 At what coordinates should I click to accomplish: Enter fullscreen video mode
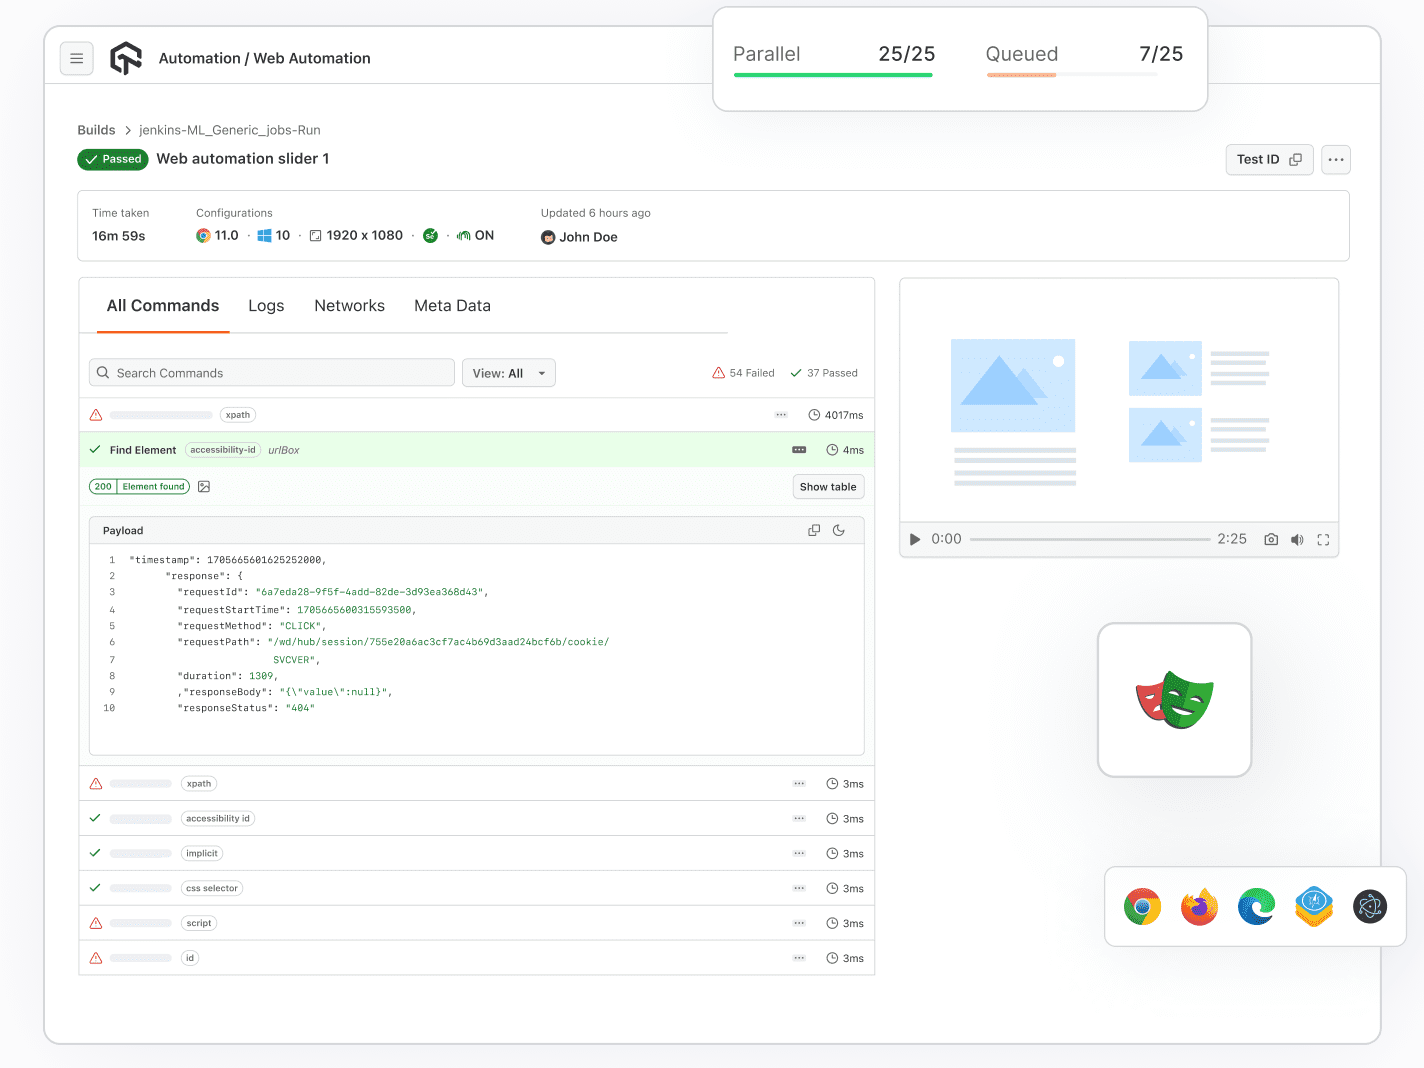(x=1323, y=540)
